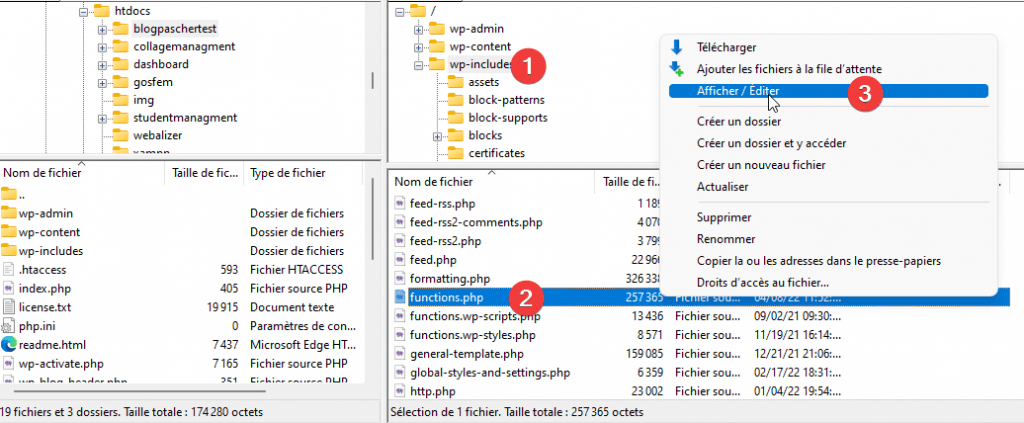Screen dimensions: 1024x423
Task: Select the block-supports folder icon
Action: [x=456, y=118]
